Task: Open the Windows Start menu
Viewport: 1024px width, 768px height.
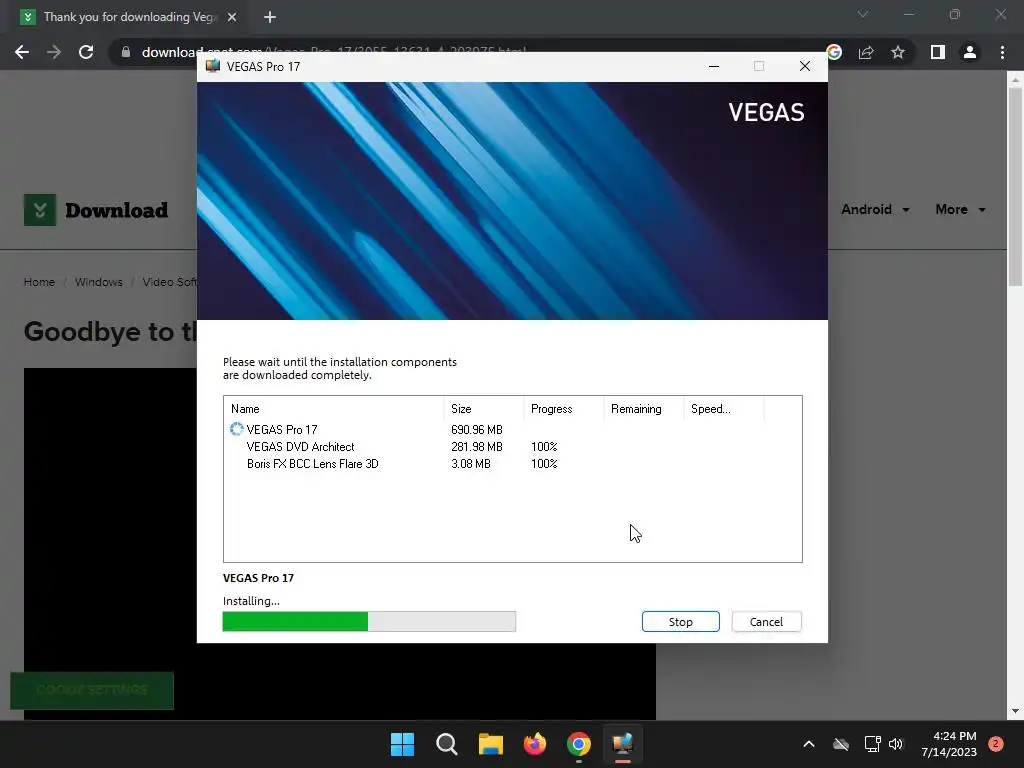Action: [x=402, y=744]
